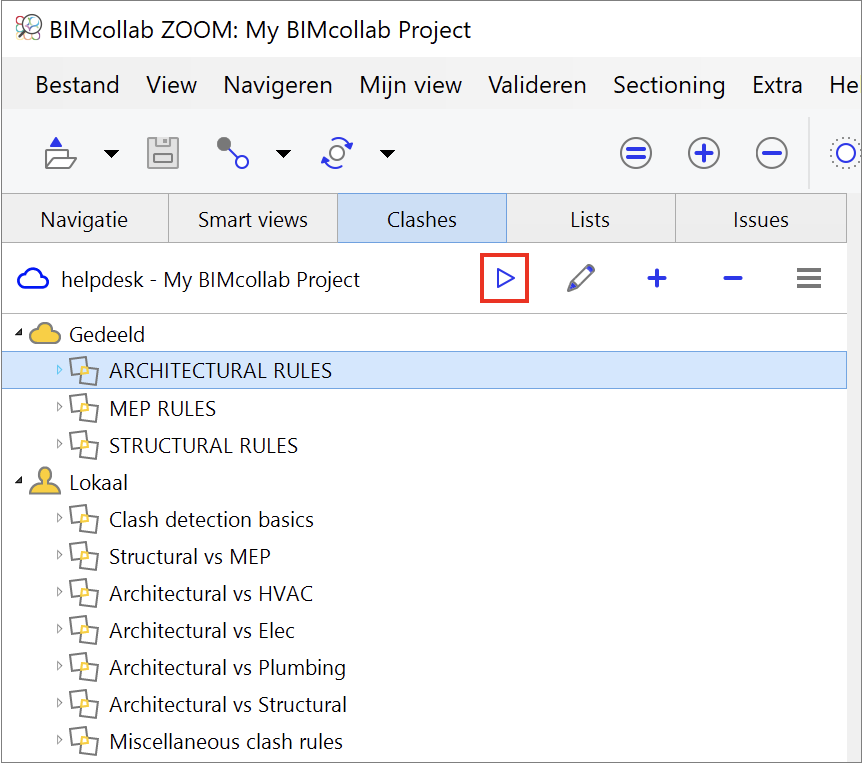This screenshot has width=862, height=764.
Task: Expand Clash detection basics node
Action: pyautogui.click(x=59, y=518)
